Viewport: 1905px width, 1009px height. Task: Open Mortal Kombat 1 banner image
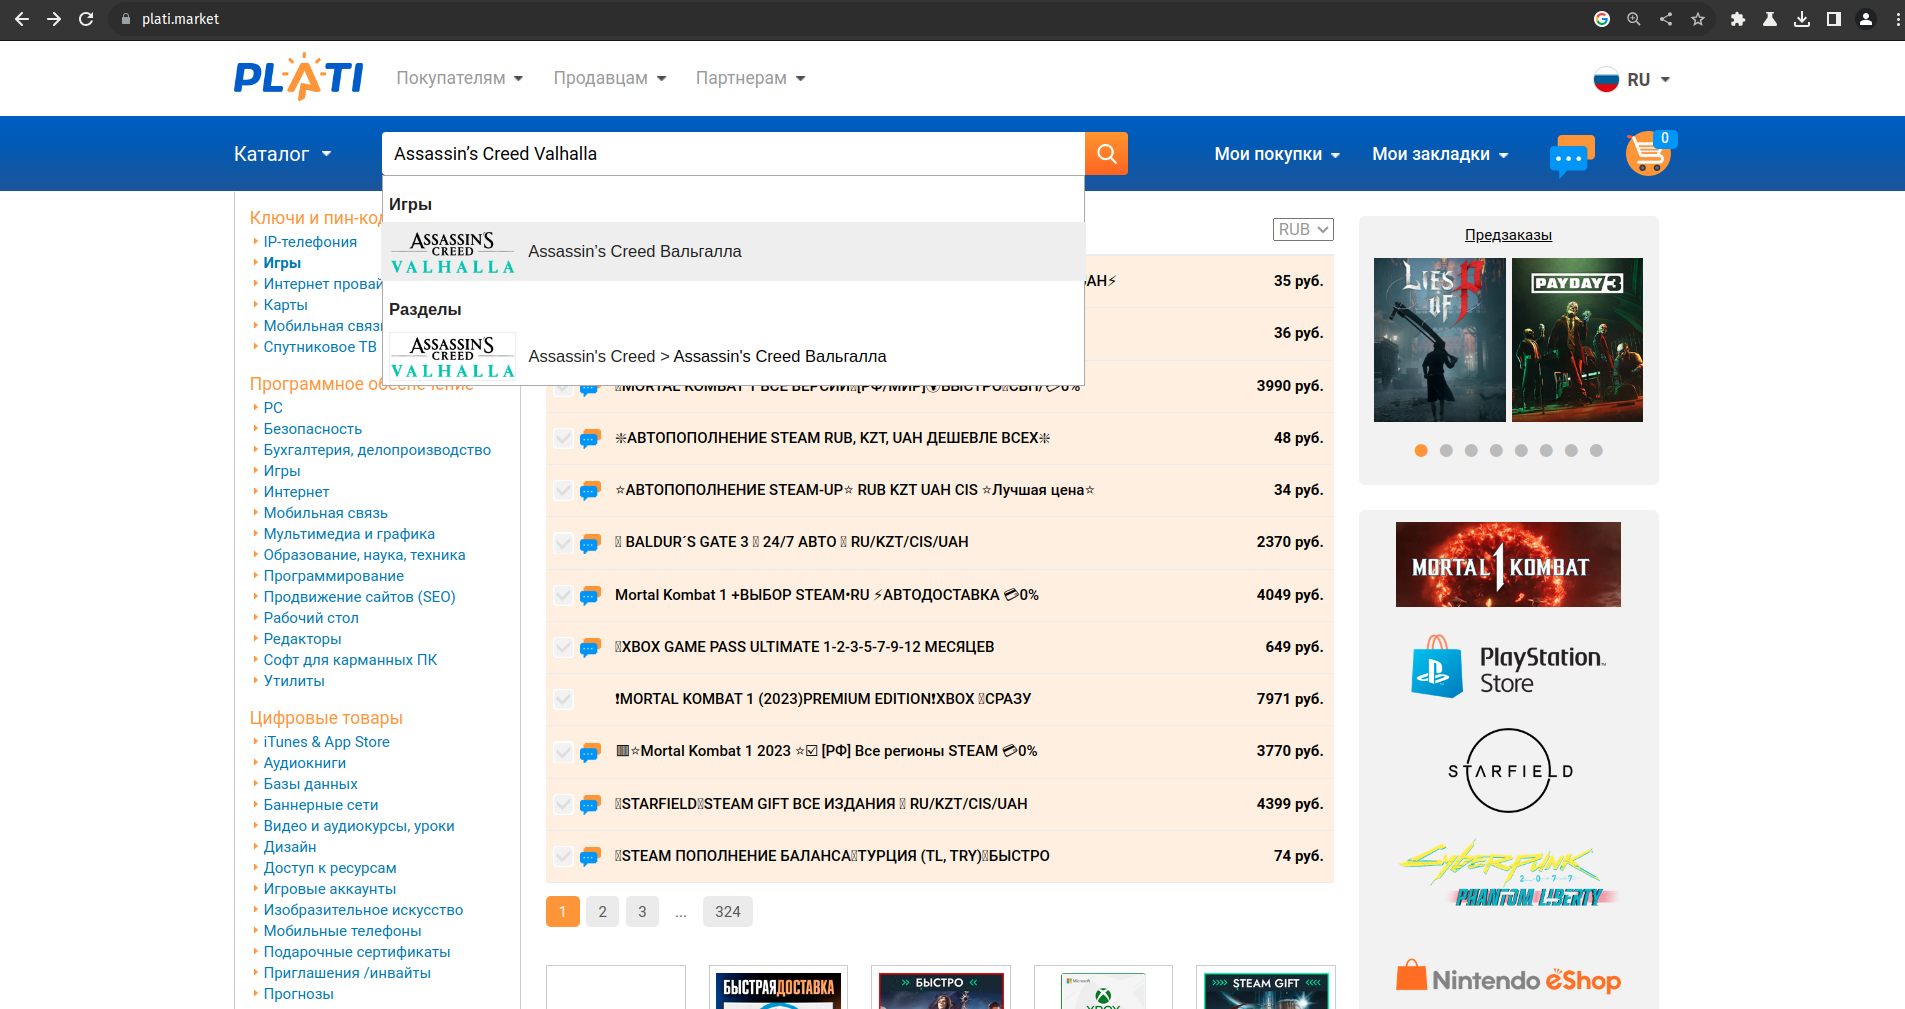click(1508, 564)
